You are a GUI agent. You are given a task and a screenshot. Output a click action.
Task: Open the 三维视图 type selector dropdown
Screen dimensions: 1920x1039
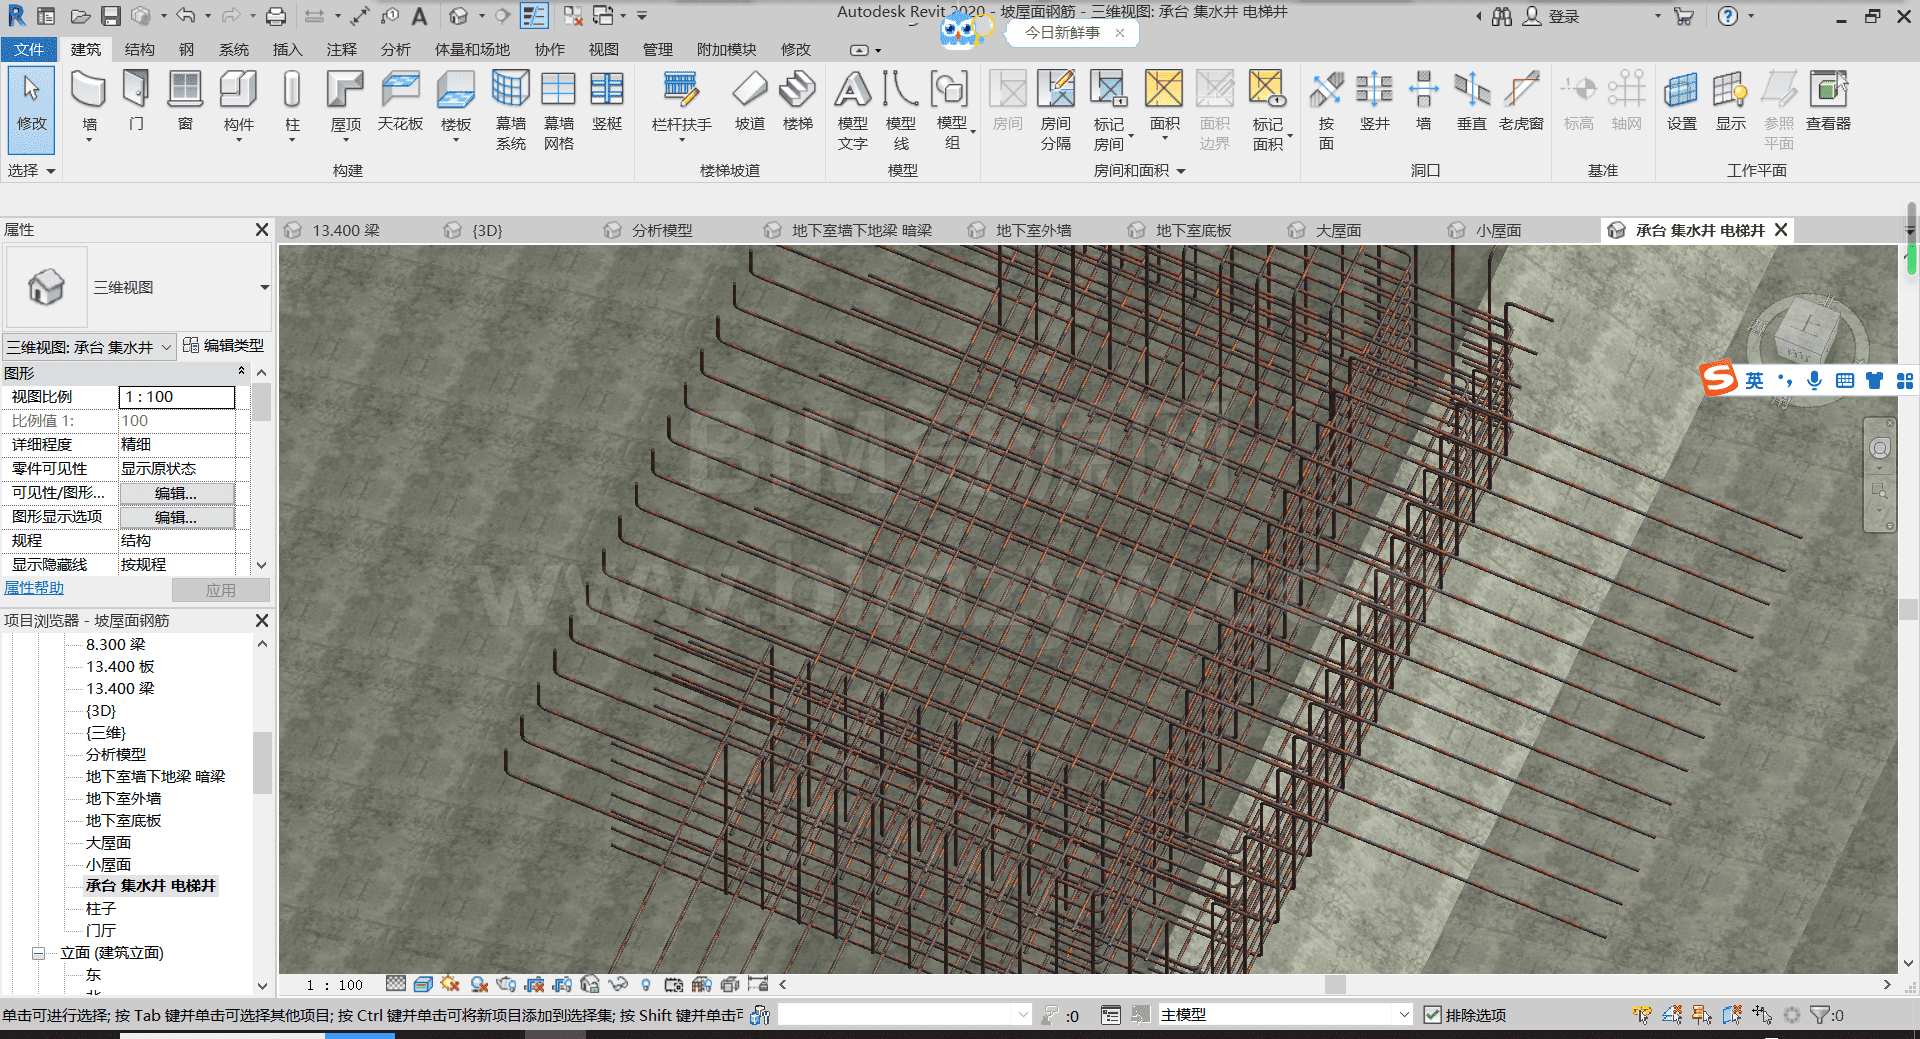coord(264,288)
